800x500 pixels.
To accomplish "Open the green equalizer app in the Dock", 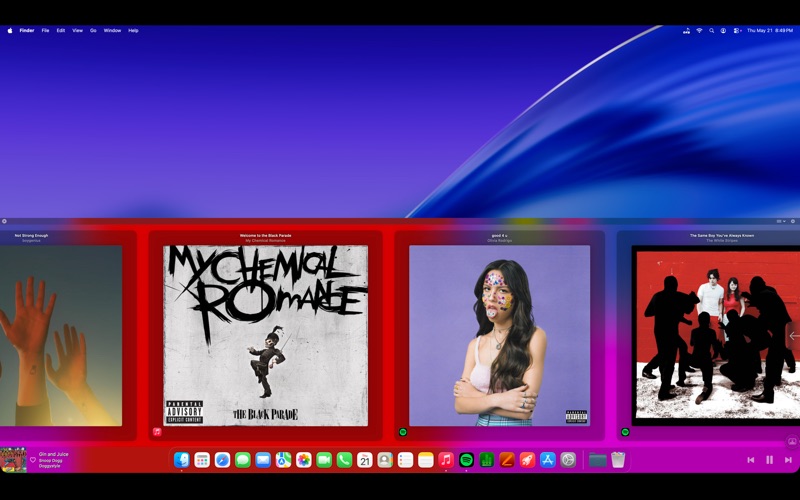I will 487,460.
